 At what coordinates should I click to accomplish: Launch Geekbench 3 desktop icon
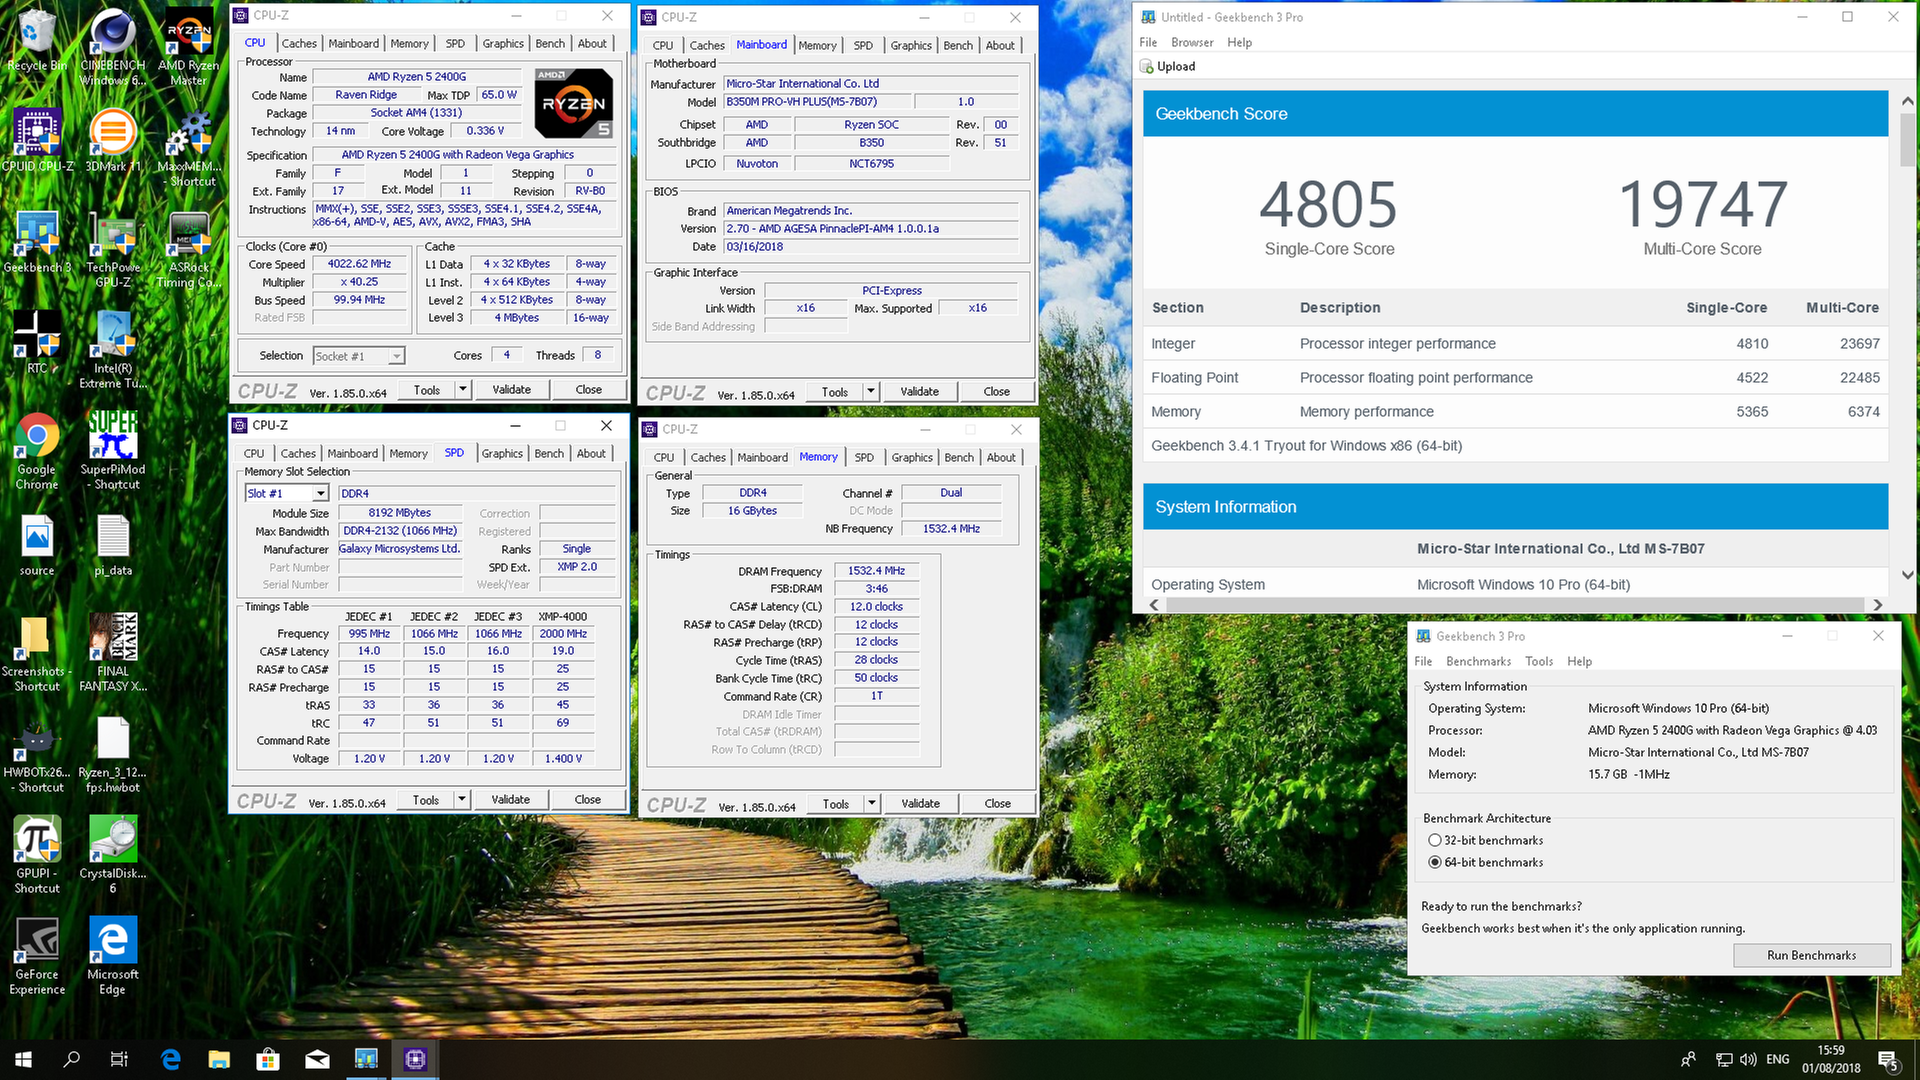[37, 243]
